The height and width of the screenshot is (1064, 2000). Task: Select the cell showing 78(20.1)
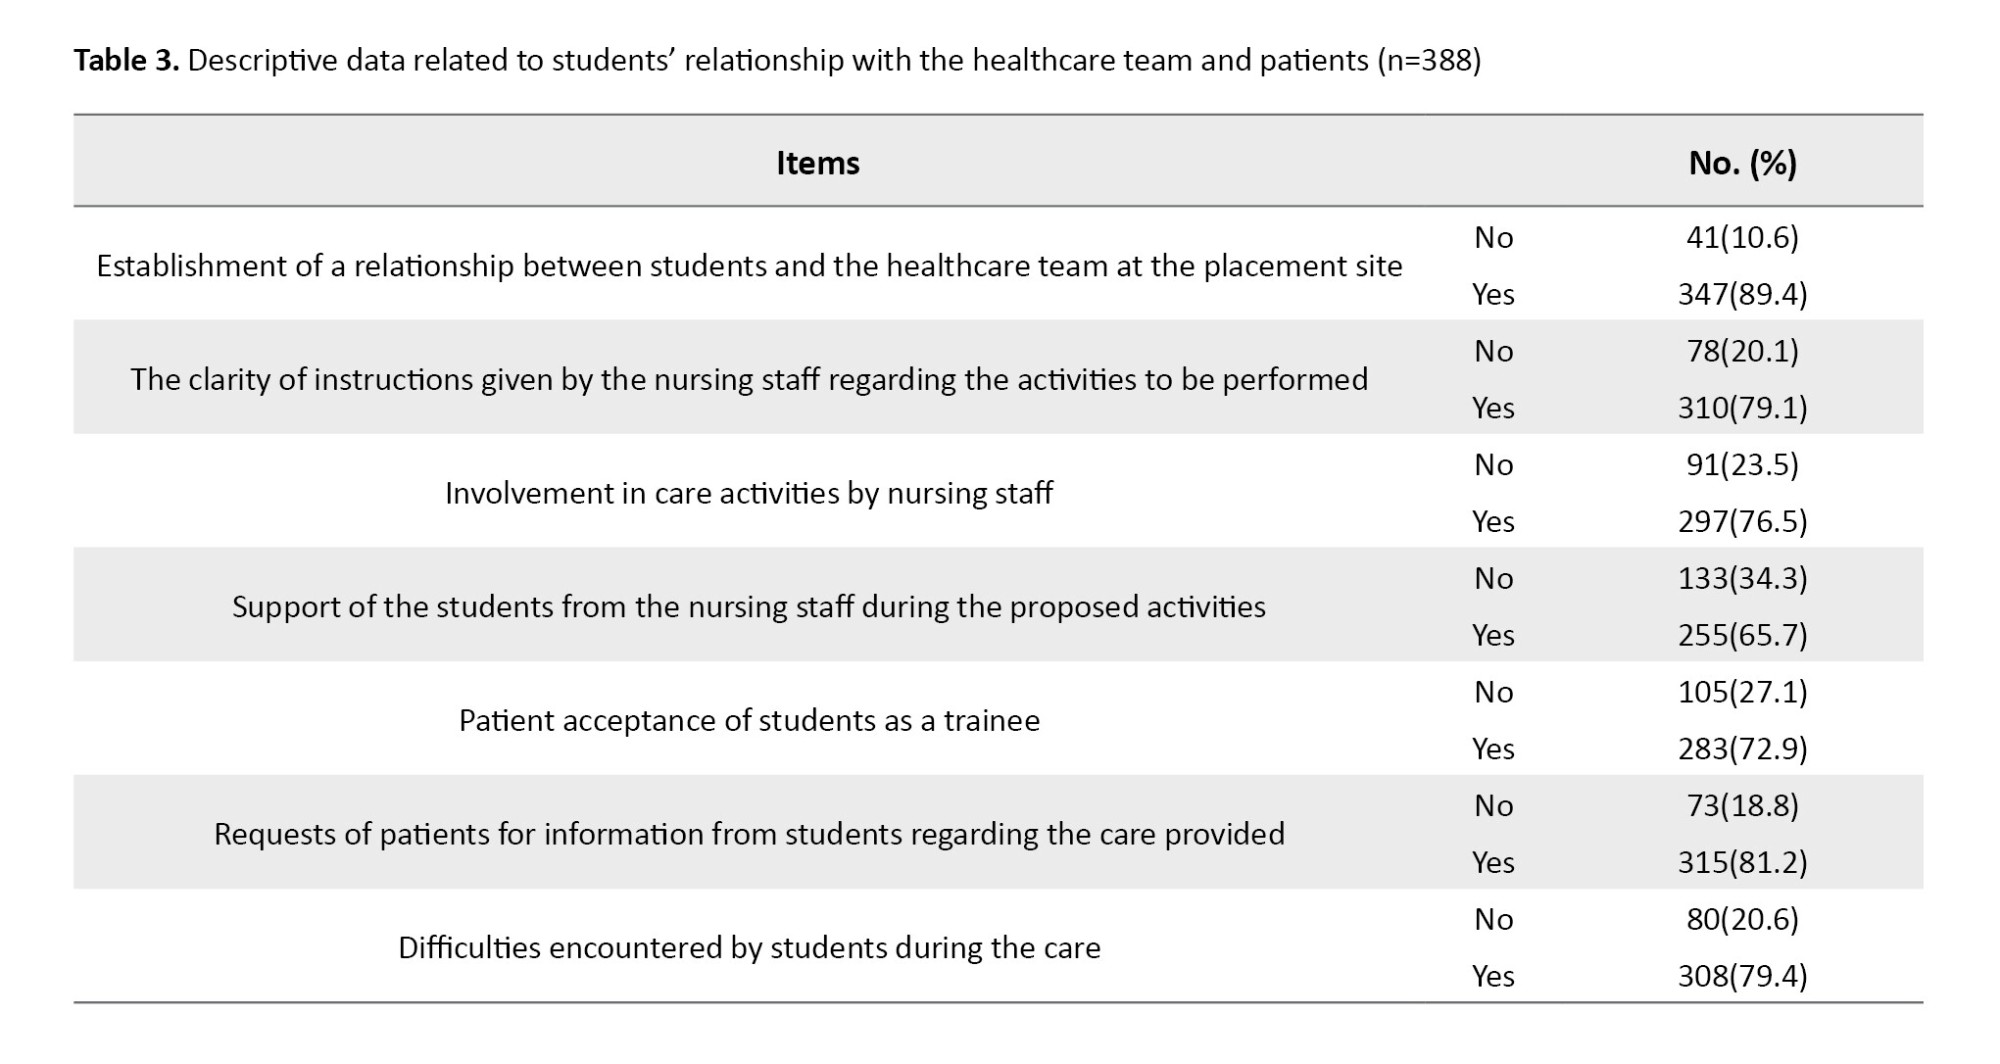[1742, 352]
